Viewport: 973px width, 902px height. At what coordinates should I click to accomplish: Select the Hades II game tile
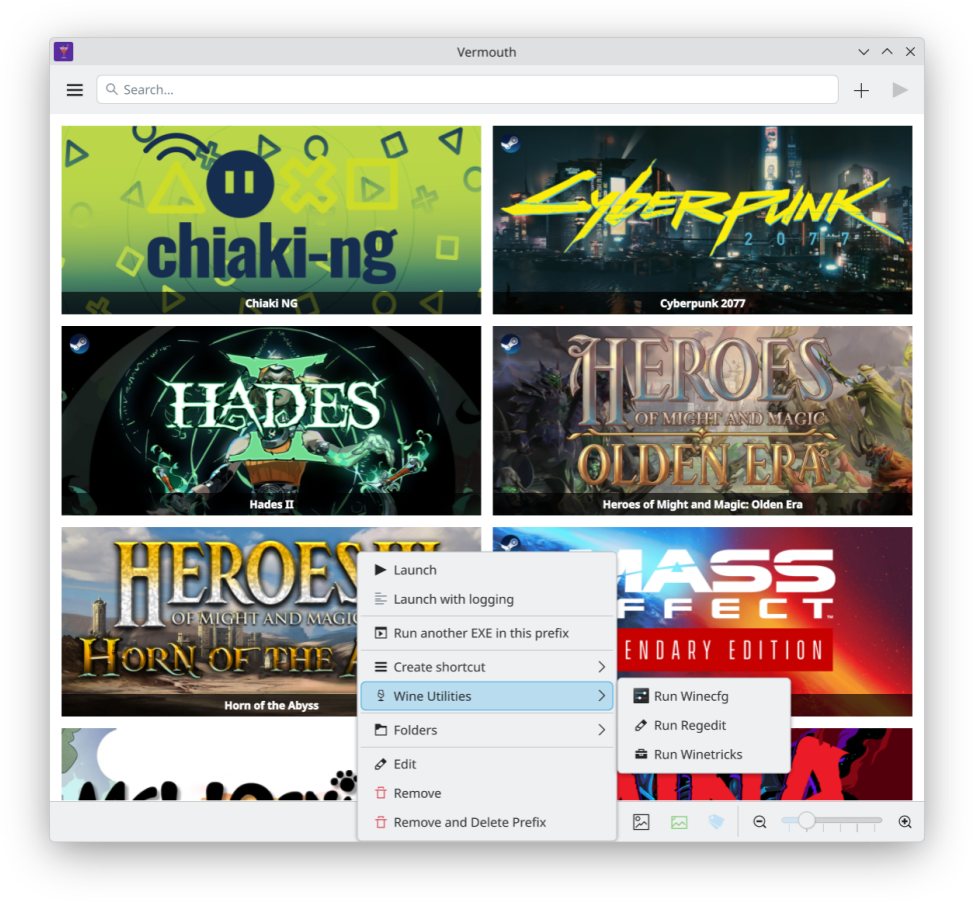tap(271, 421)
